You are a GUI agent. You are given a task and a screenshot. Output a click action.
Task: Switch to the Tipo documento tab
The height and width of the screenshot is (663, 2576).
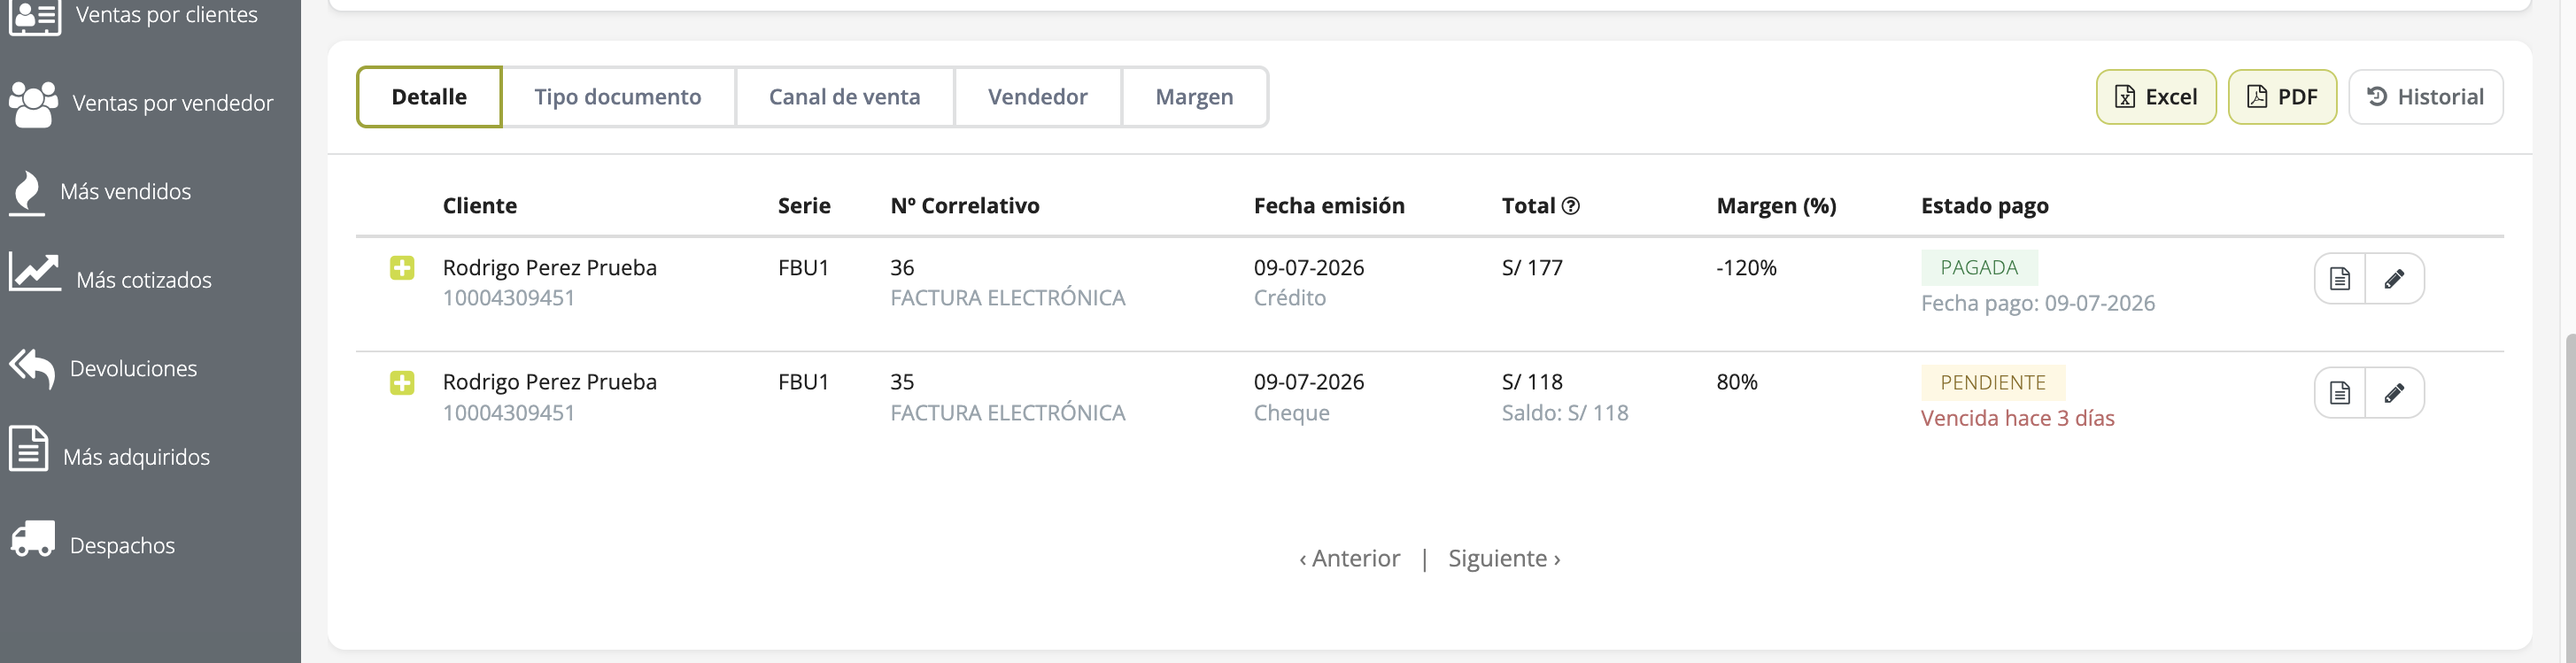618,97
